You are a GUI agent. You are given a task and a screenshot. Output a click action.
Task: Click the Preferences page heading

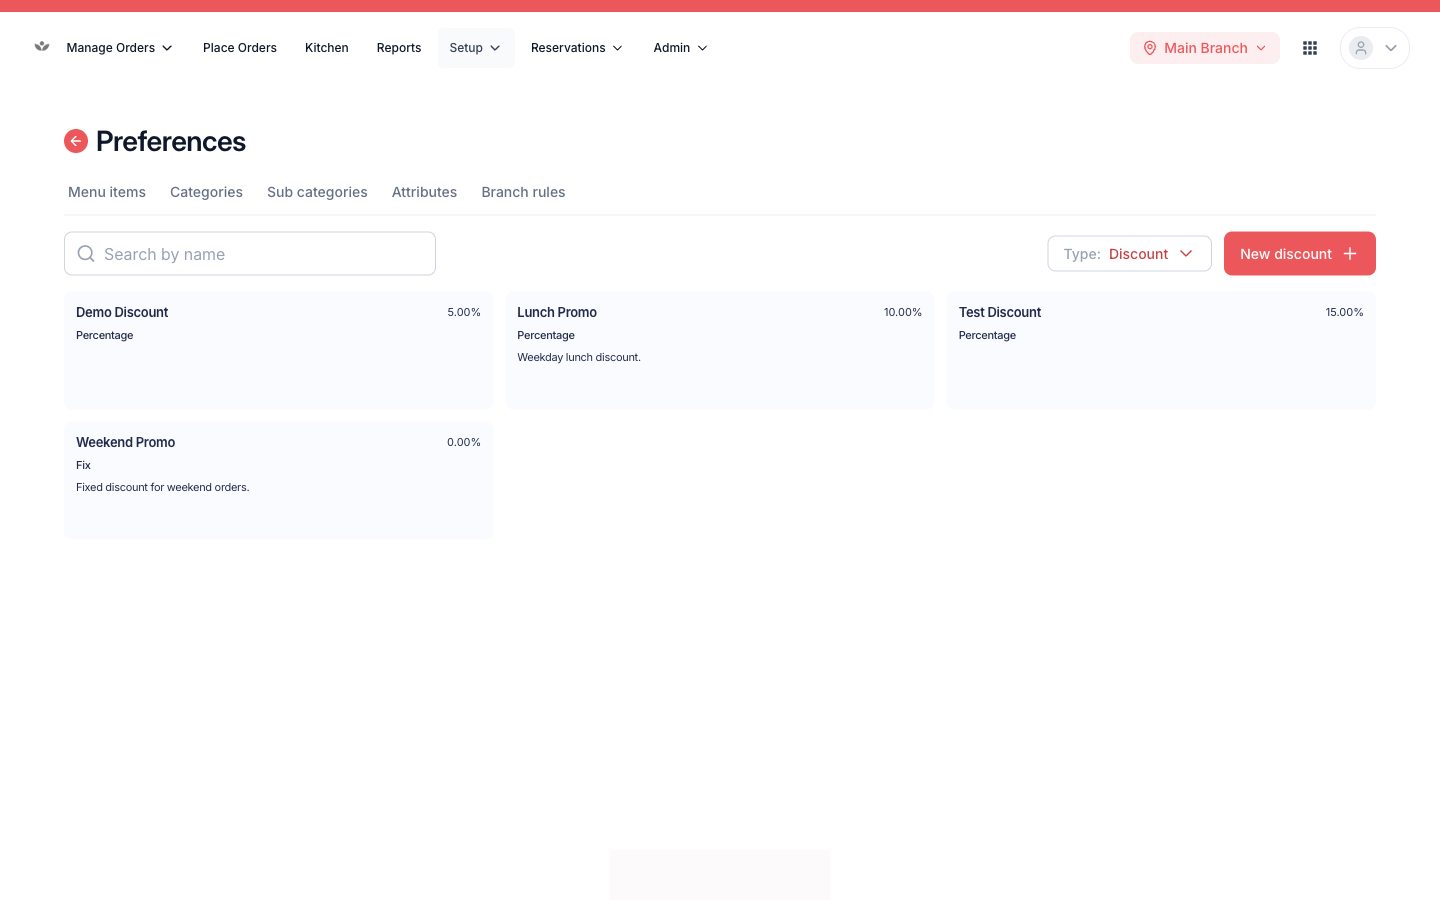tap(171, 141)
